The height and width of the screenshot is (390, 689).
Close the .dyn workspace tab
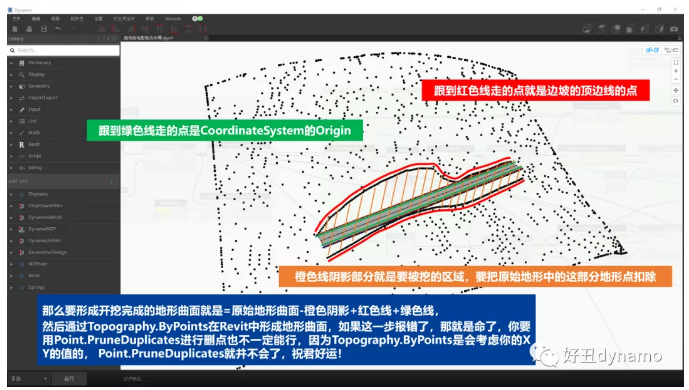[x=205, y=38]
